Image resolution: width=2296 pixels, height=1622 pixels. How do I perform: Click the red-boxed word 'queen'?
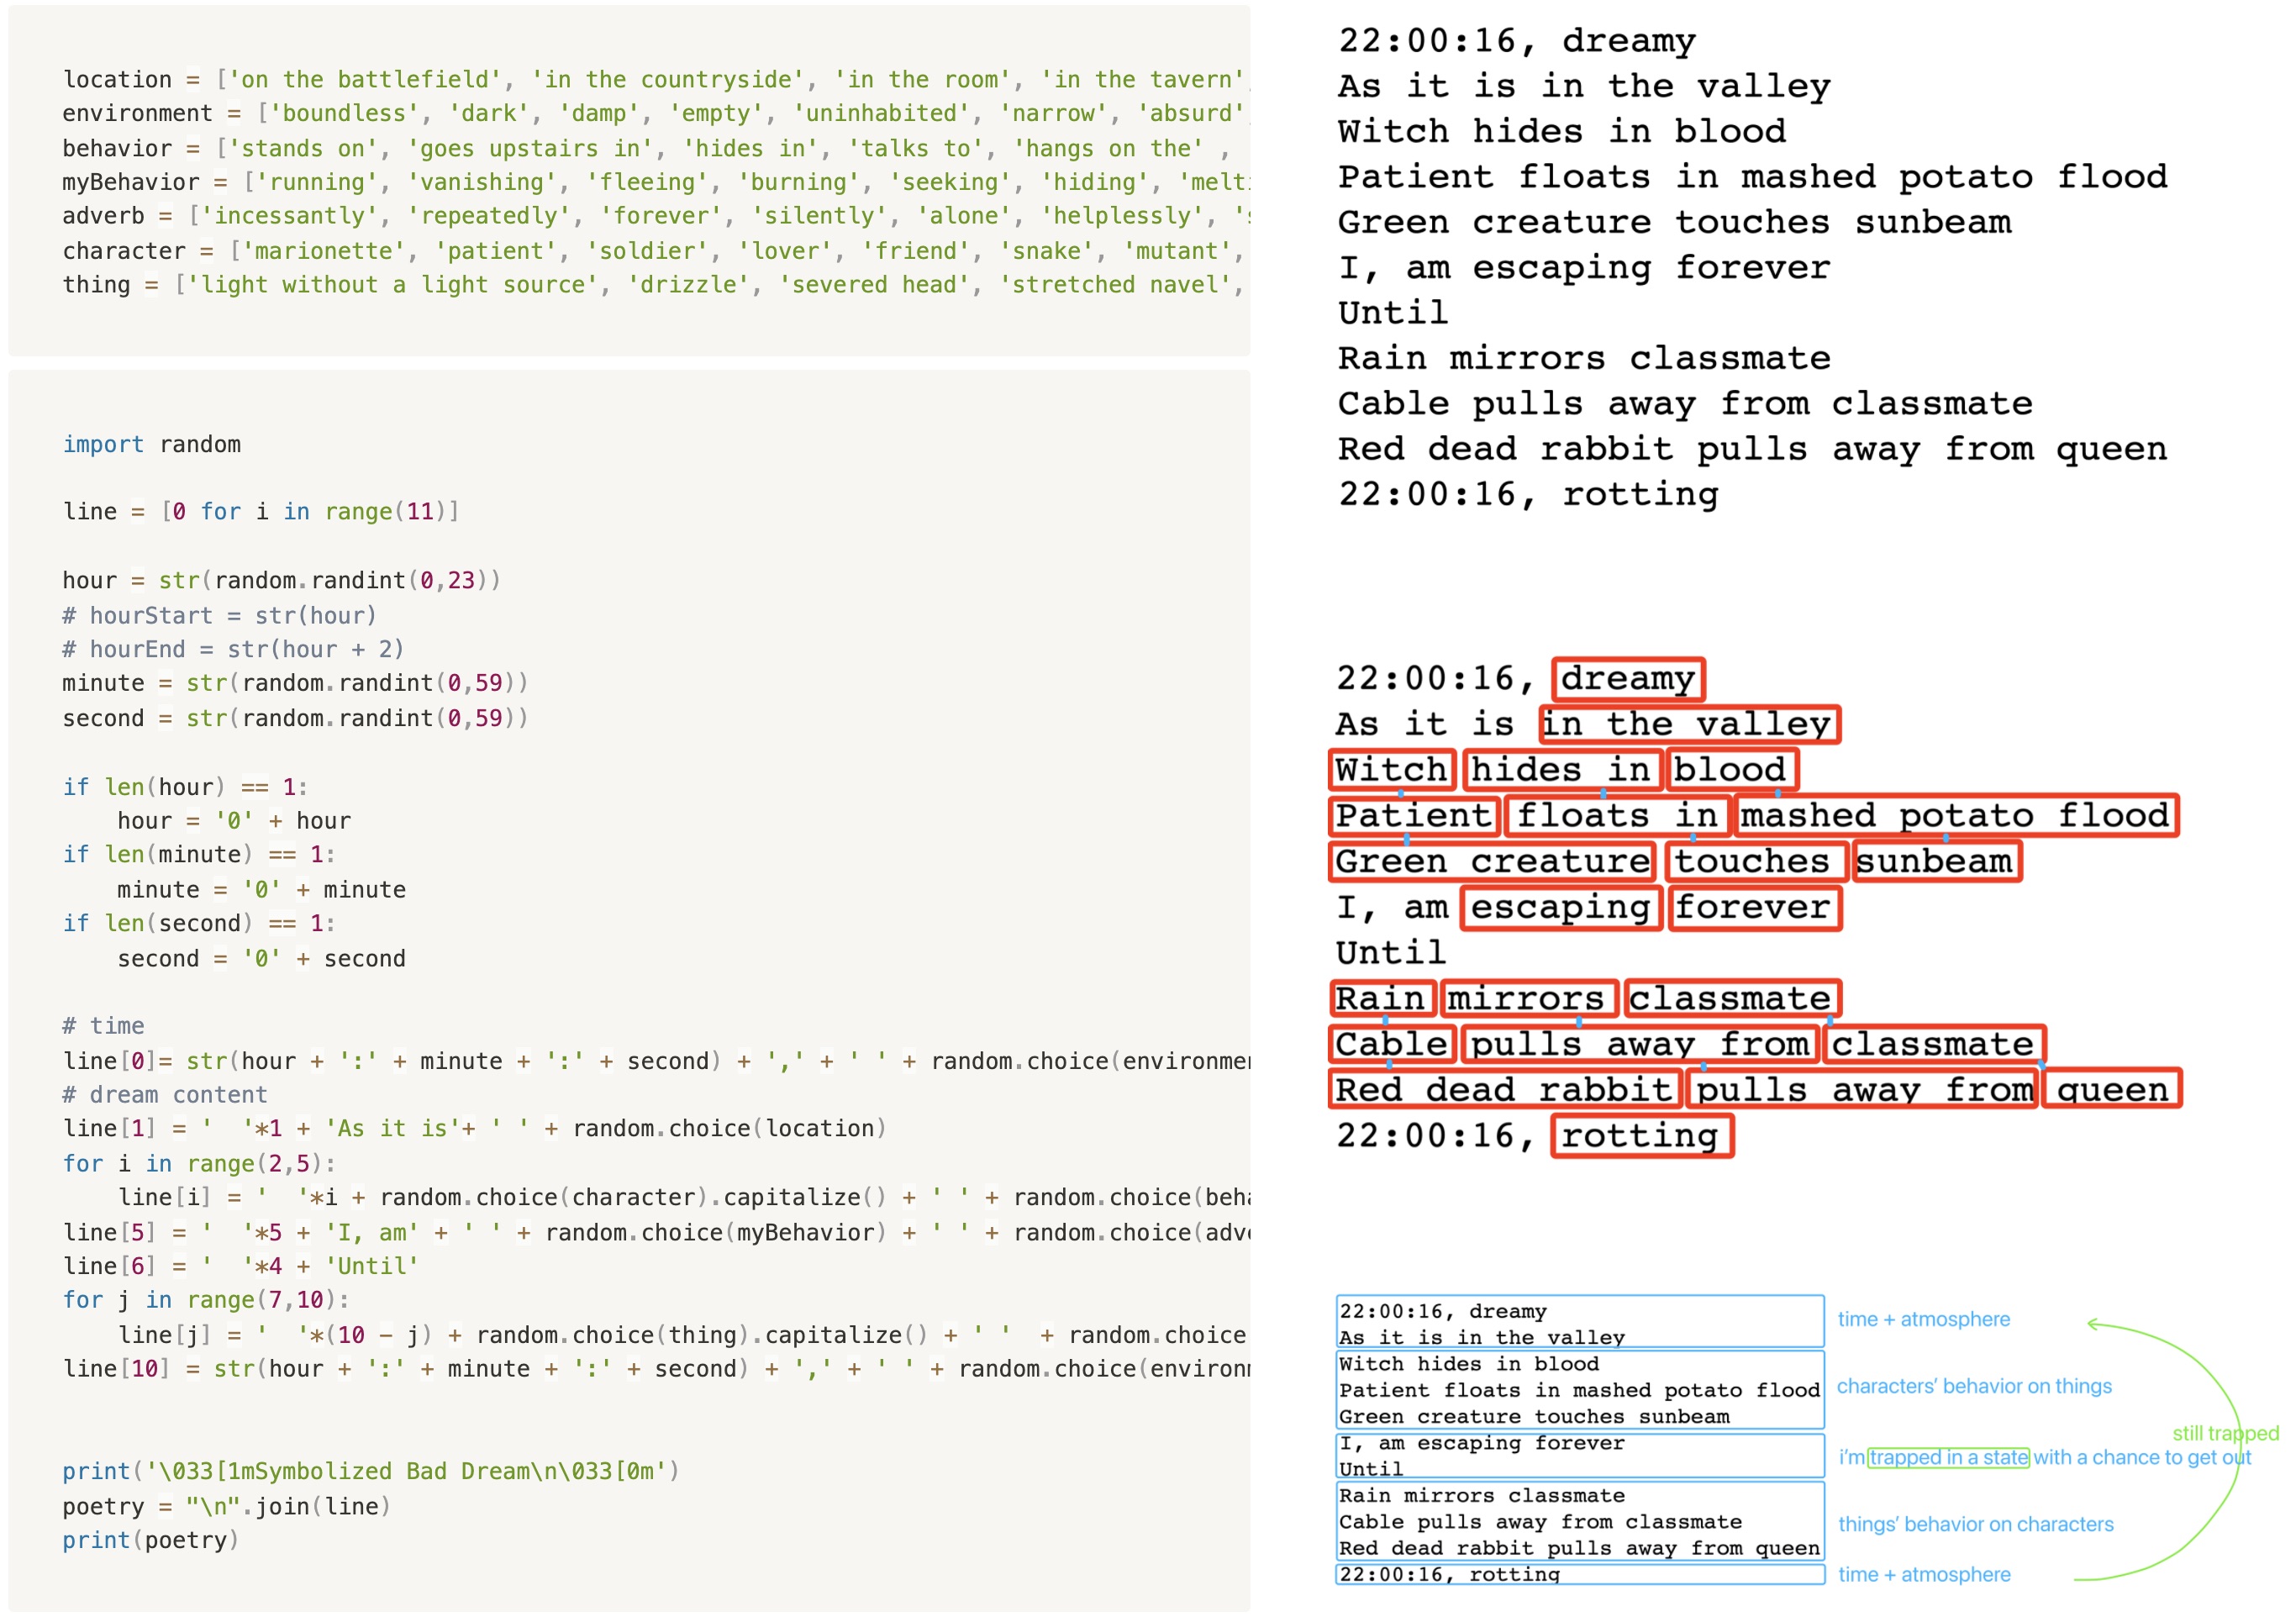coord(2110,1090)
